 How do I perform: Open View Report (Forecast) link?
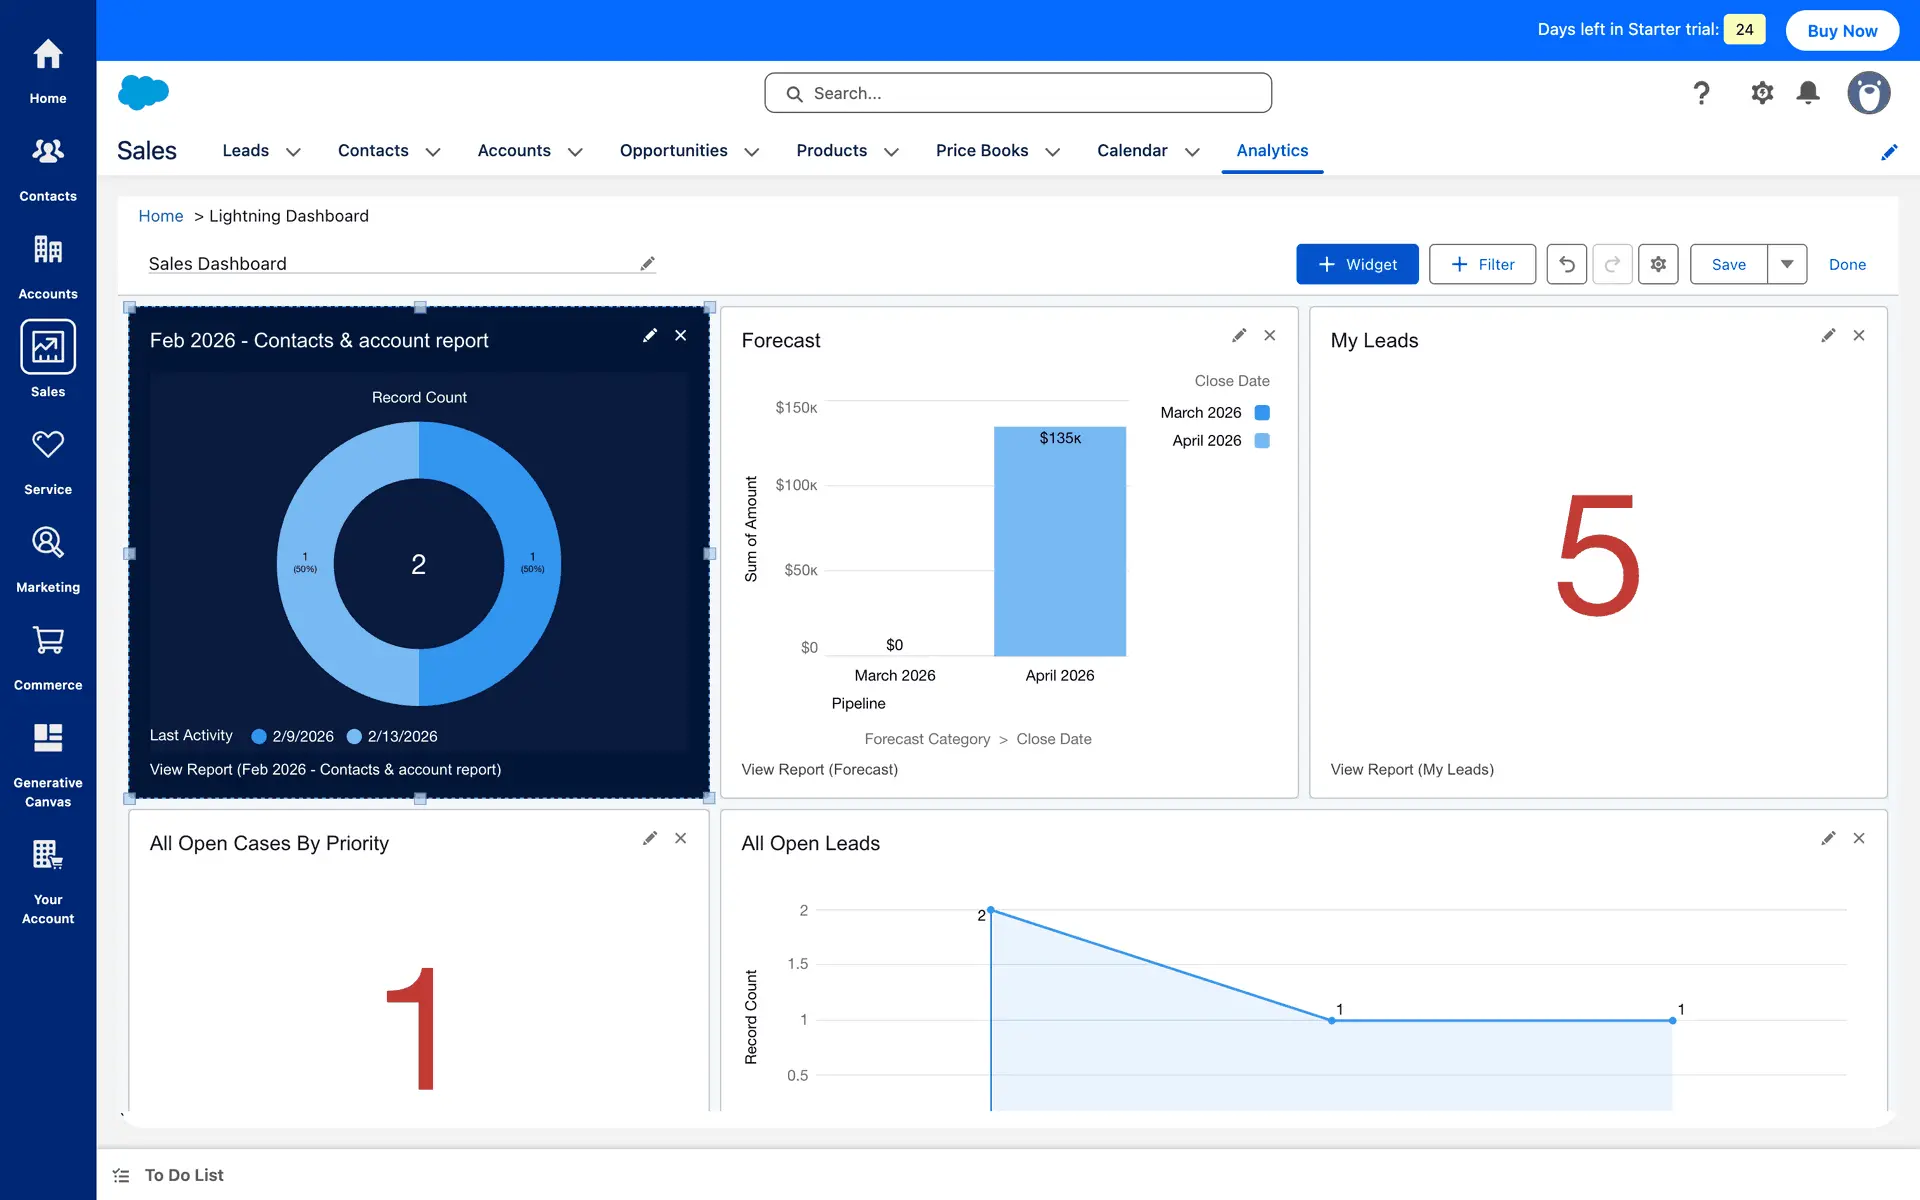pos(819,769)
